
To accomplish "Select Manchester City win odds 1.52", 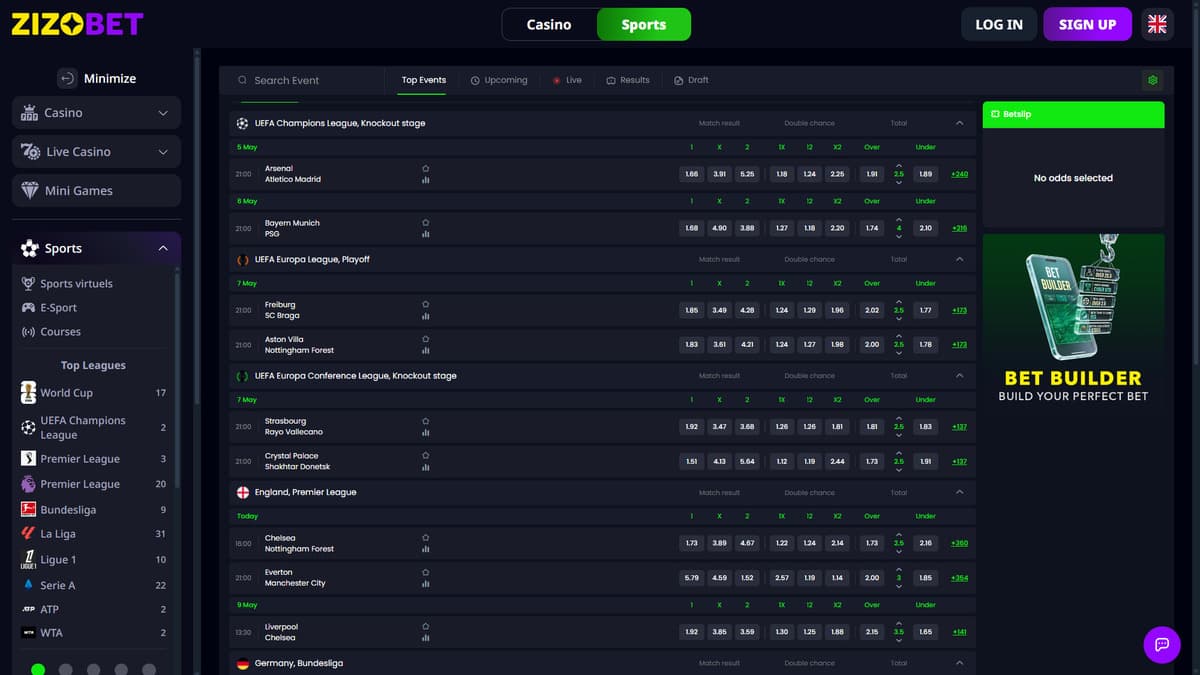I will click(x=747, y=578).
